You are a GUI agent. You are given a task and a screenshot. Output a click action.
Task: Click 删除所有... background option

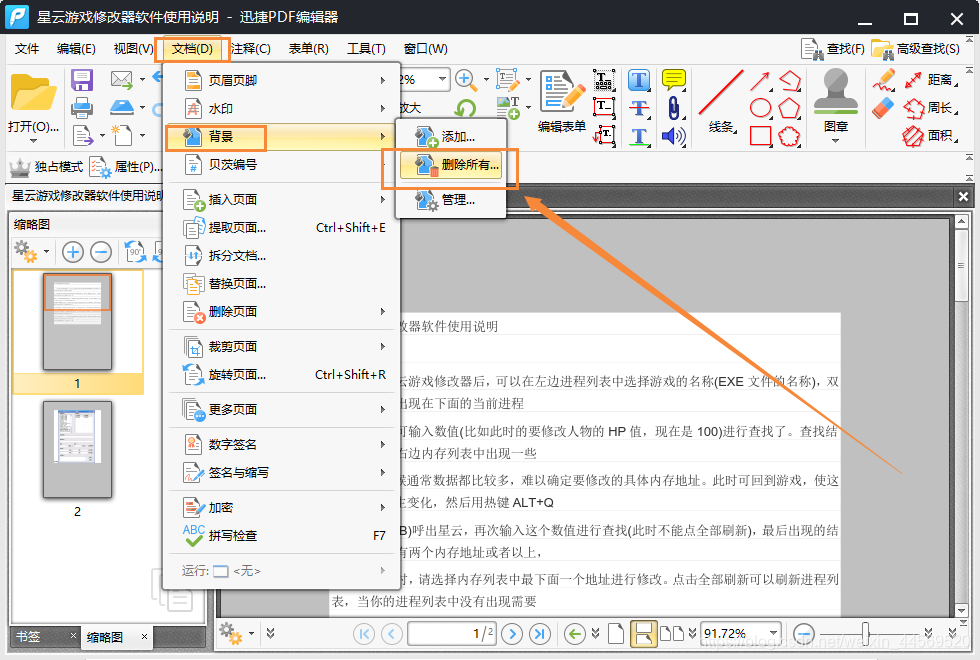coord(451,165)
